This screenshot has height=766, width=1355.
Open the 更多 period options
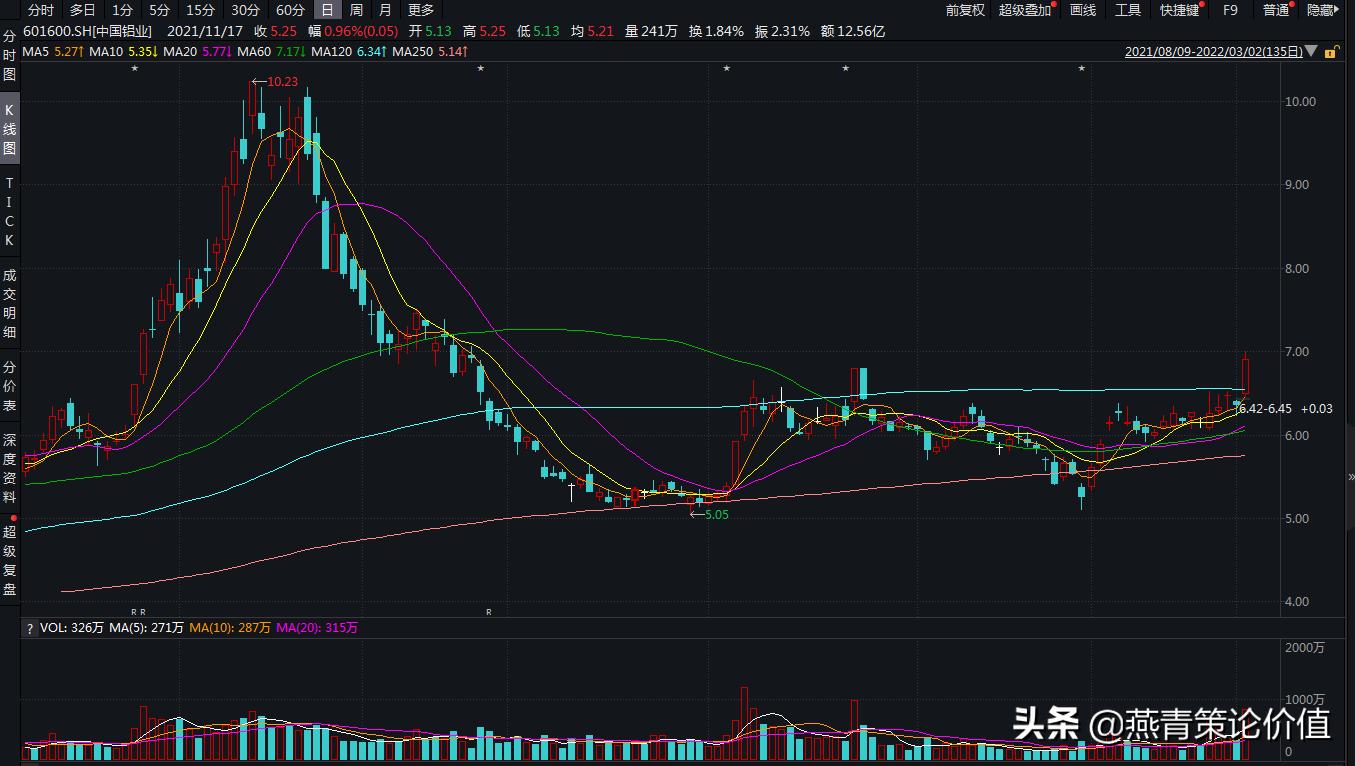421,10
